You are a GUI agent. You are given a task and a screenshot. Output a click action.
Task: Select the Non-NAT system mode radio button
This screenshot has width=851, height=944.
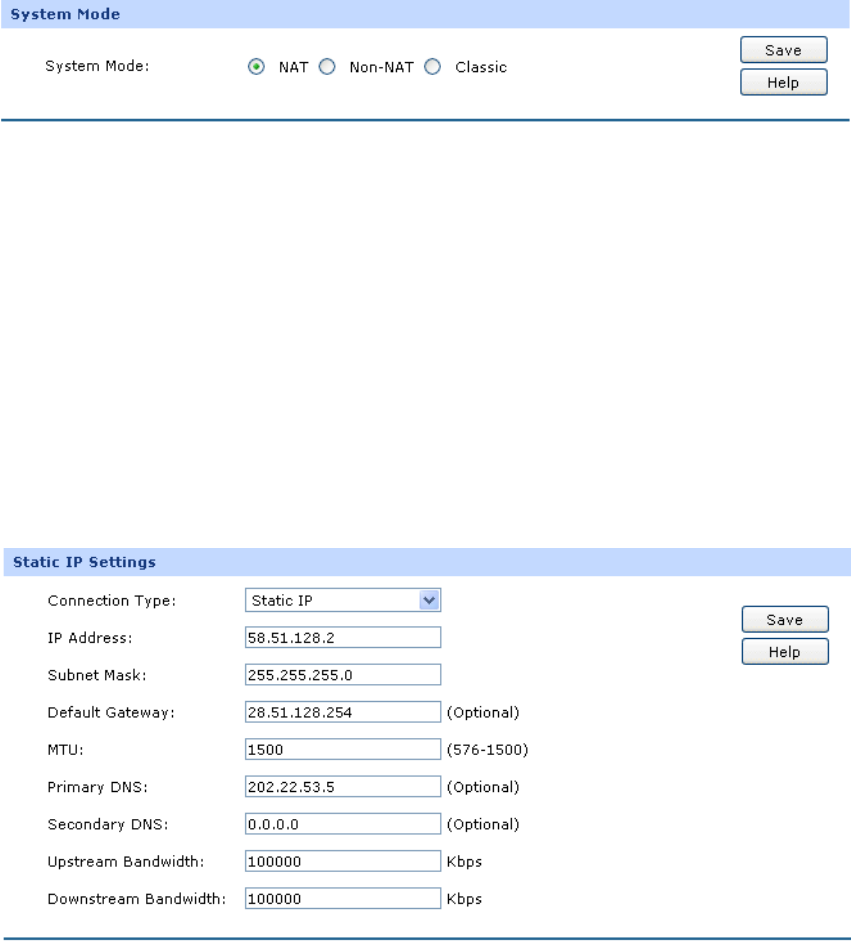(x=327, y=67)
